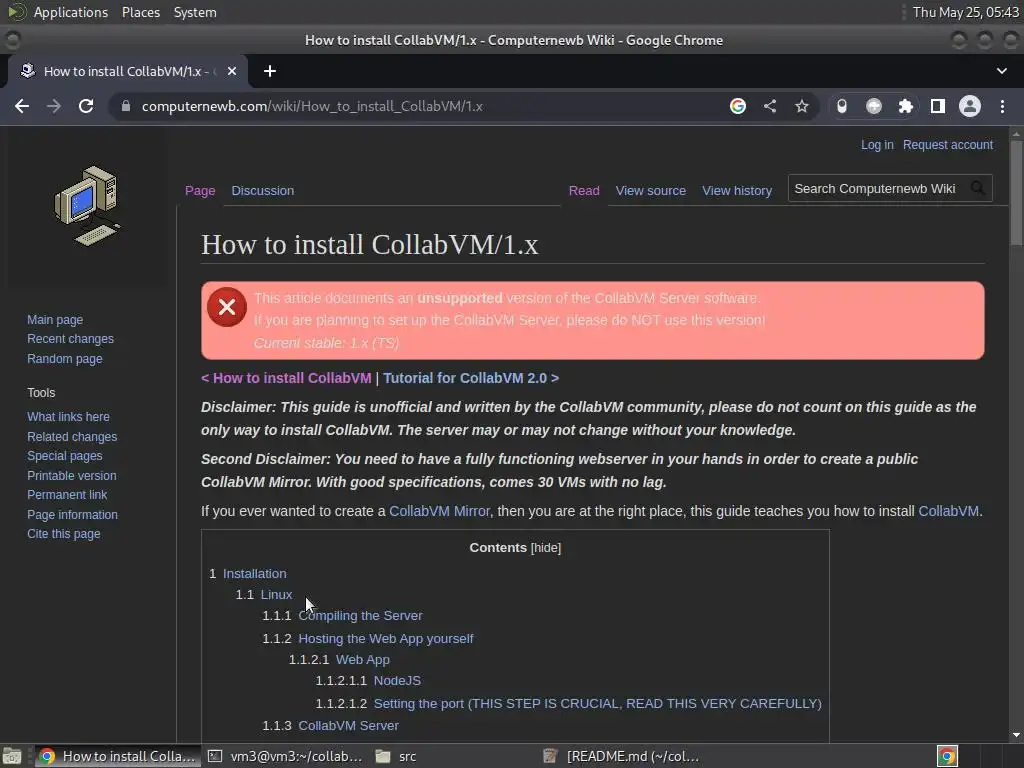Image resolution: width=1024 pixels, height=768 pixels.
Task: Go to the Main page link
Action: click(x=55, y=320)
